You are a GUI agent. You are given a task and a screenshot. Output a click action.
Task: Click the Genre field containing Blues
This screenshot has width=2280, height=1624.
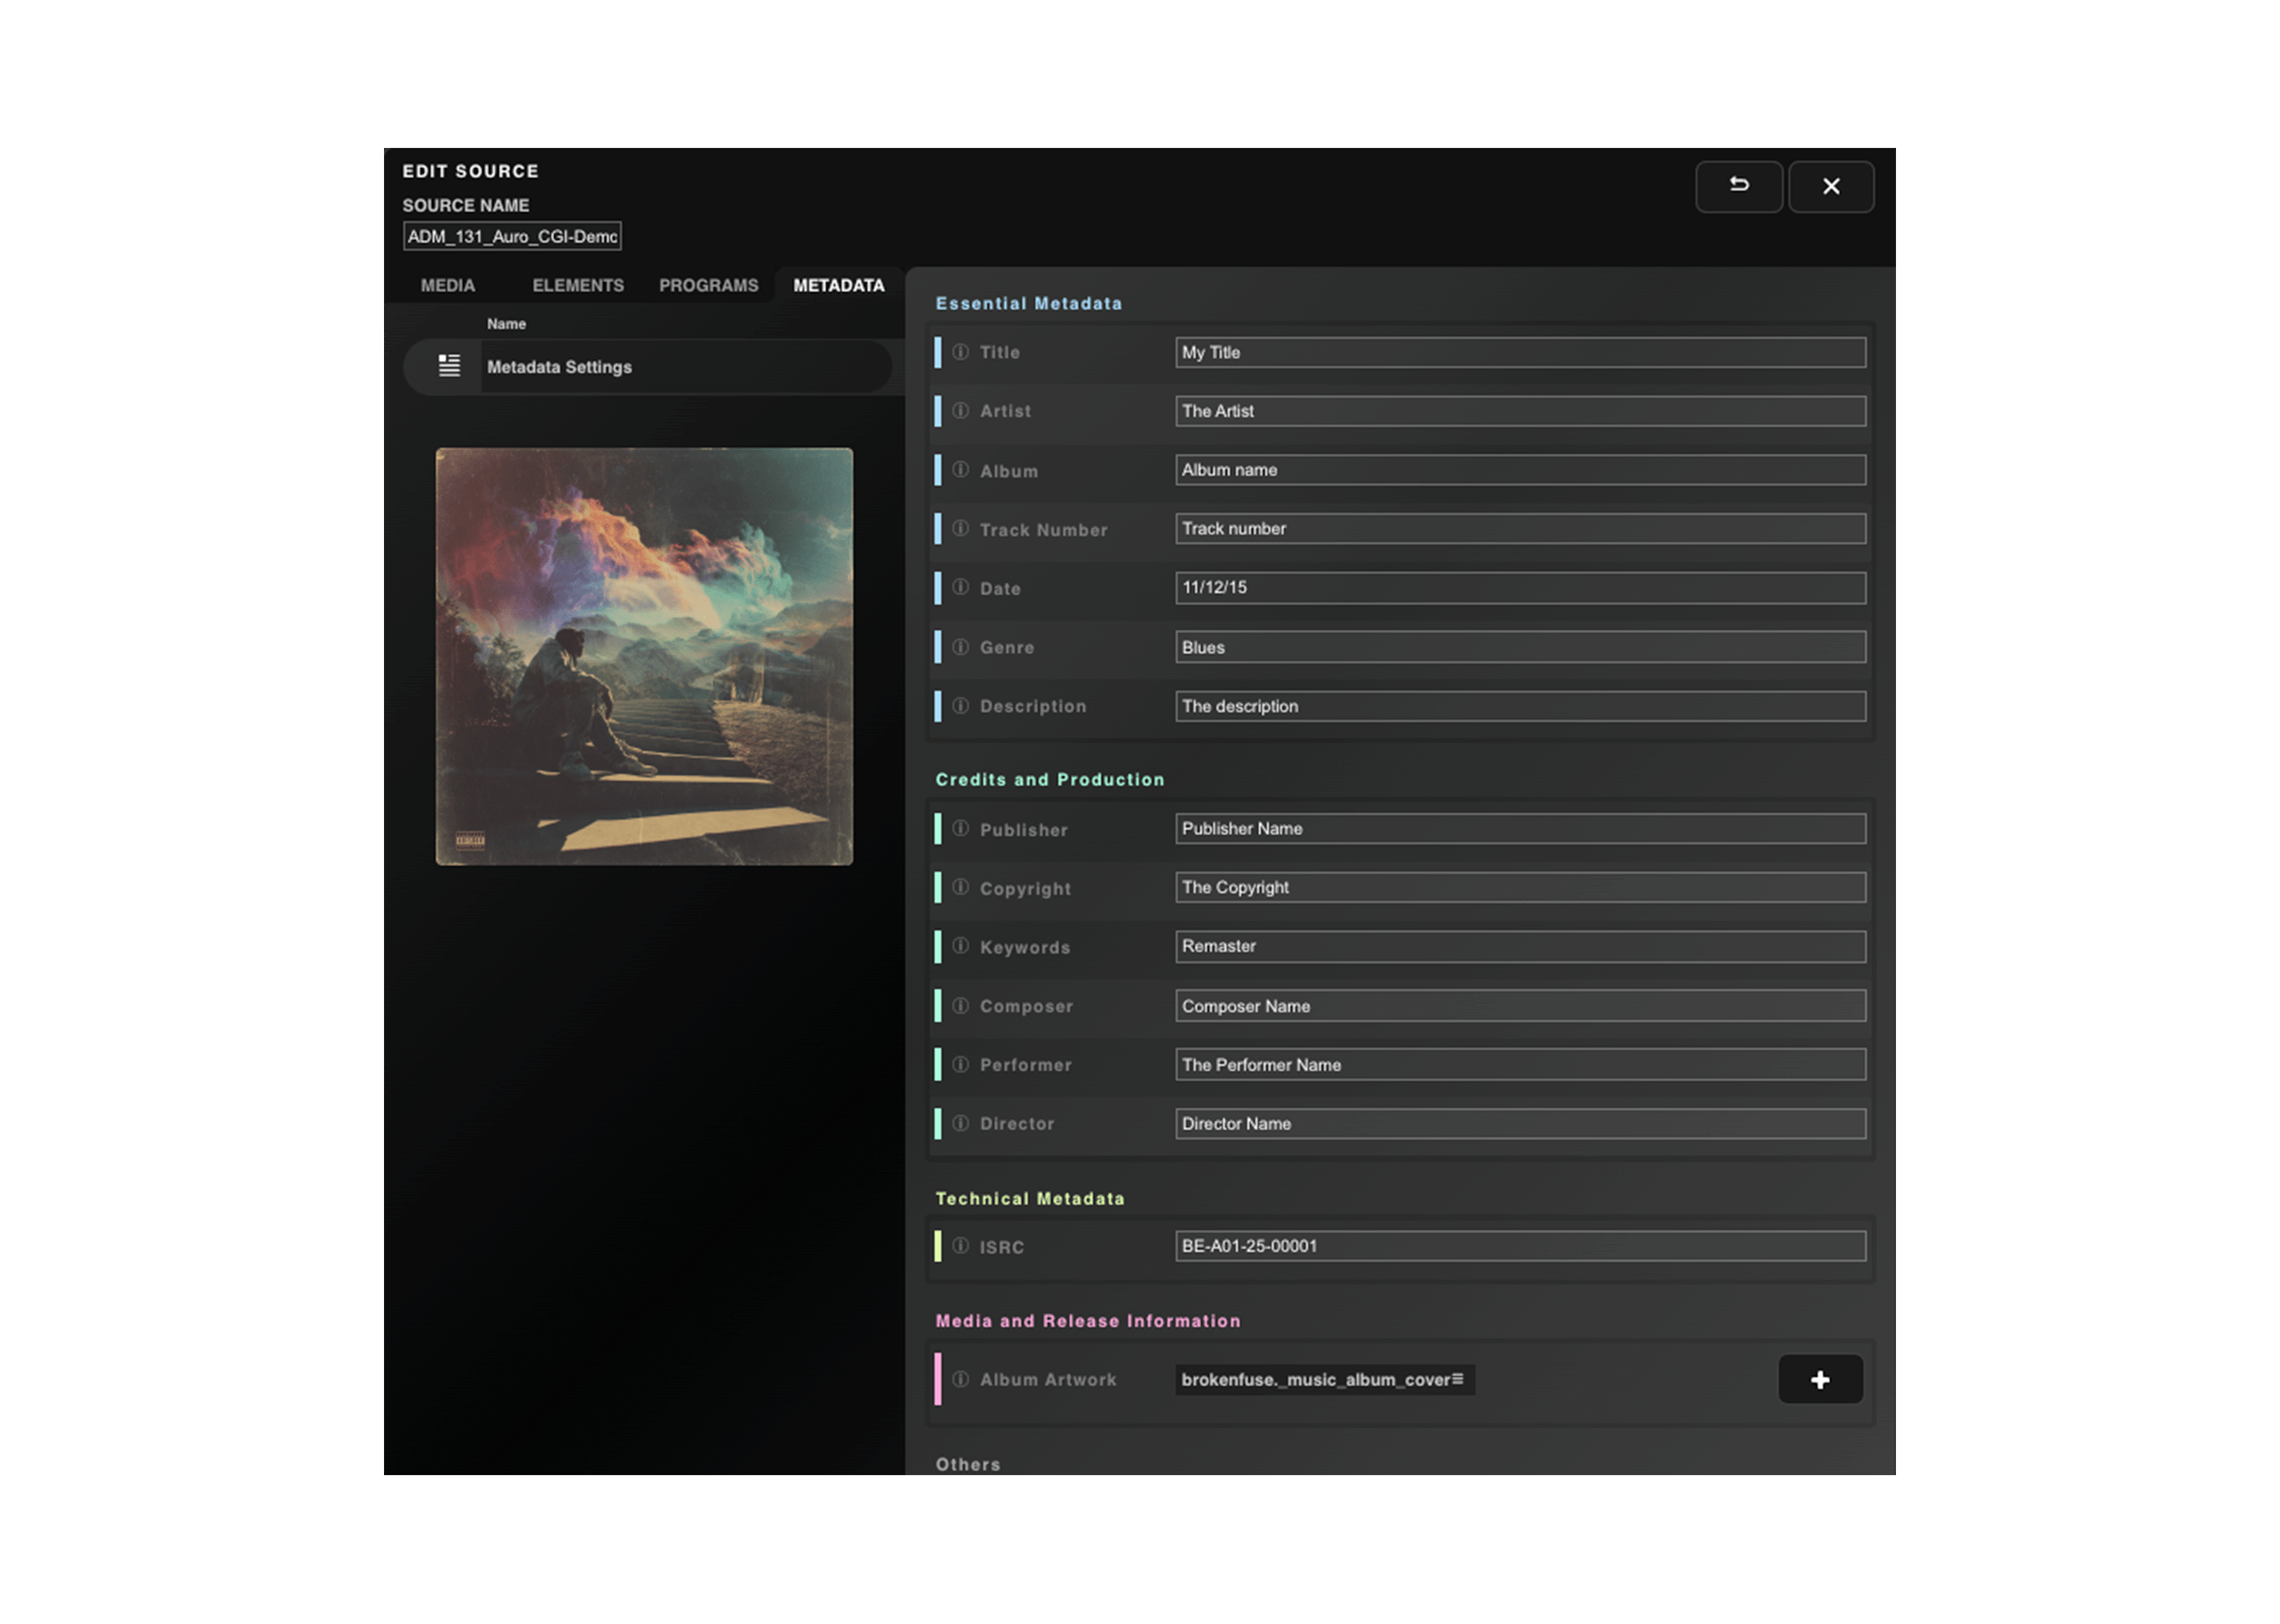click(1519, 647)
